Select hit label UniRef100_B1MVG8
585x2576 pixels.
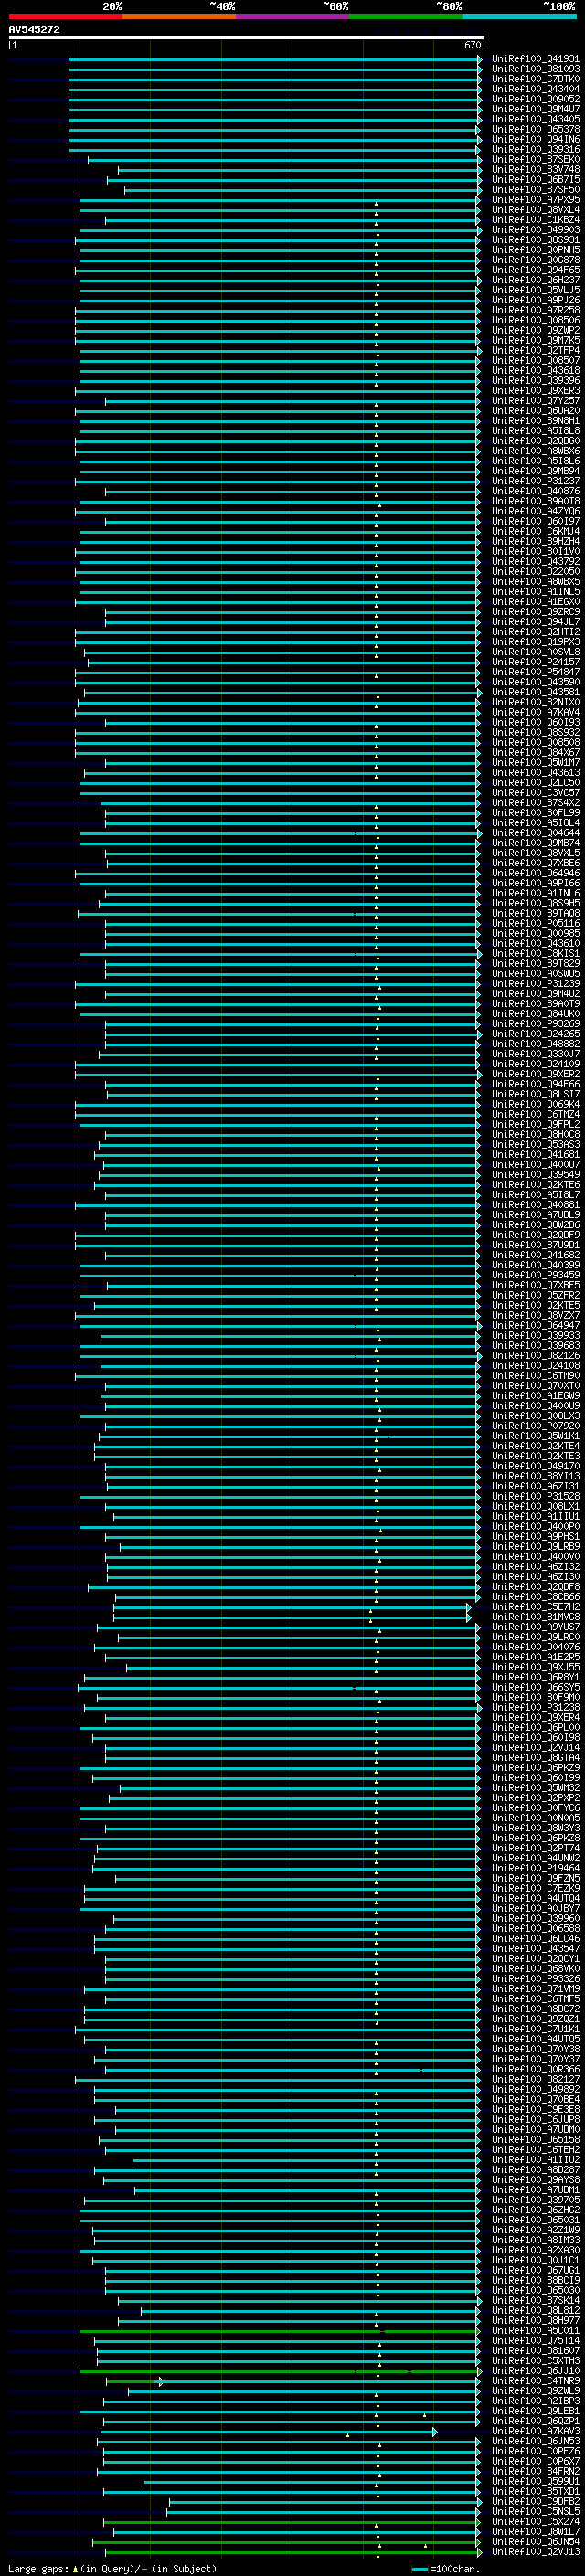[x=535, y=1617]
